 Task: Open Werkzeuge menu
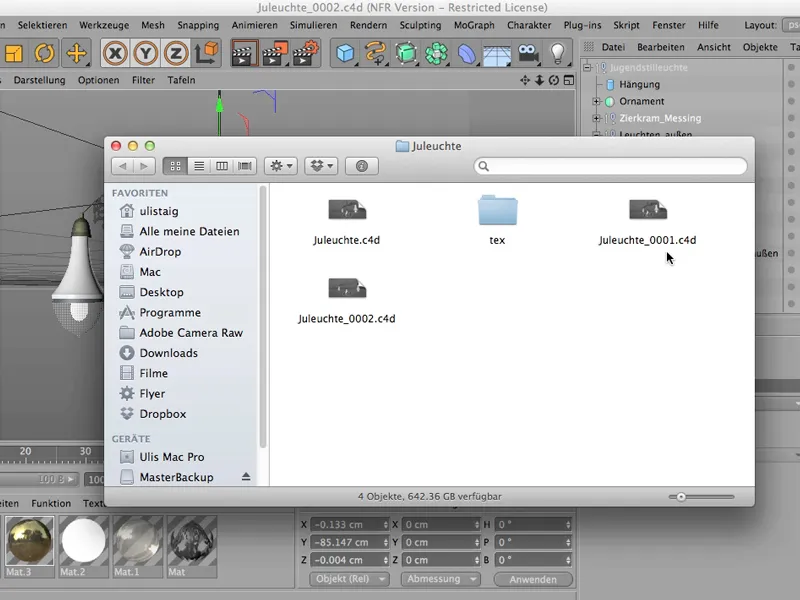[x=104, y=25]
